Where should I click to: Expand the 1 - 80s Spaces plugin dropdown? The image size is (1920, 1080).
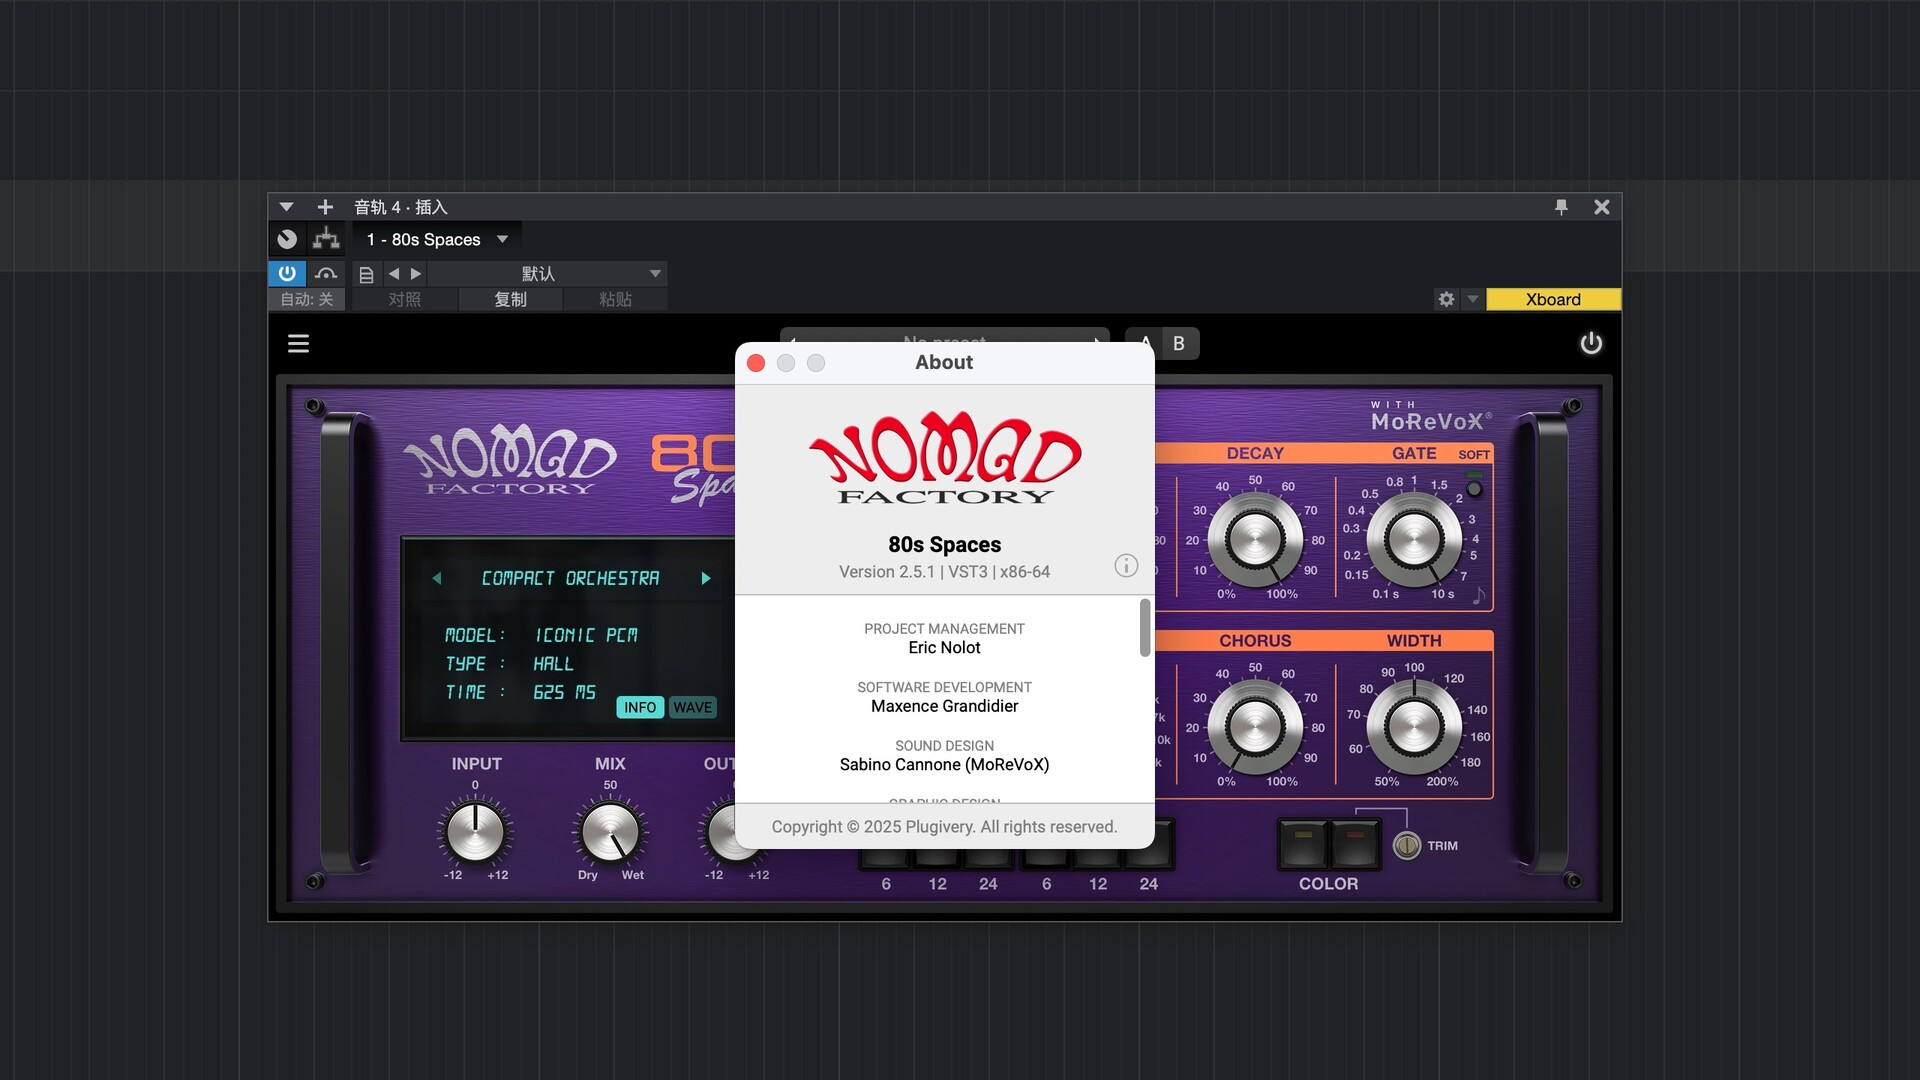click(x=503, y=239)
